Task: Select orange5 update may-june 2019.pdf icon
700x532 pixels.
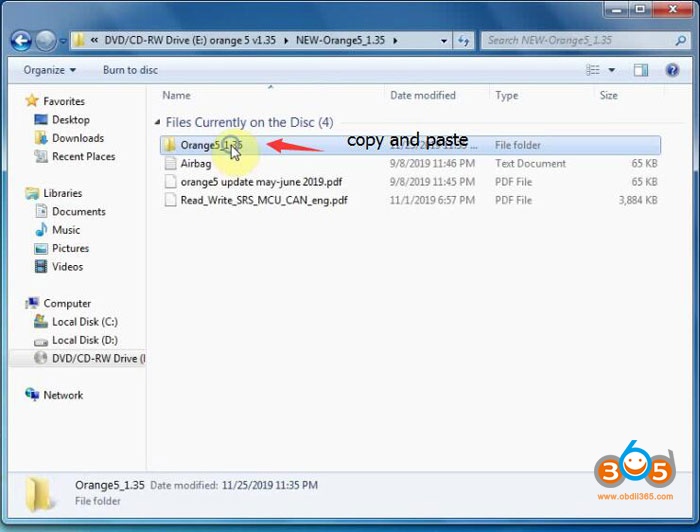Action: 170,182
